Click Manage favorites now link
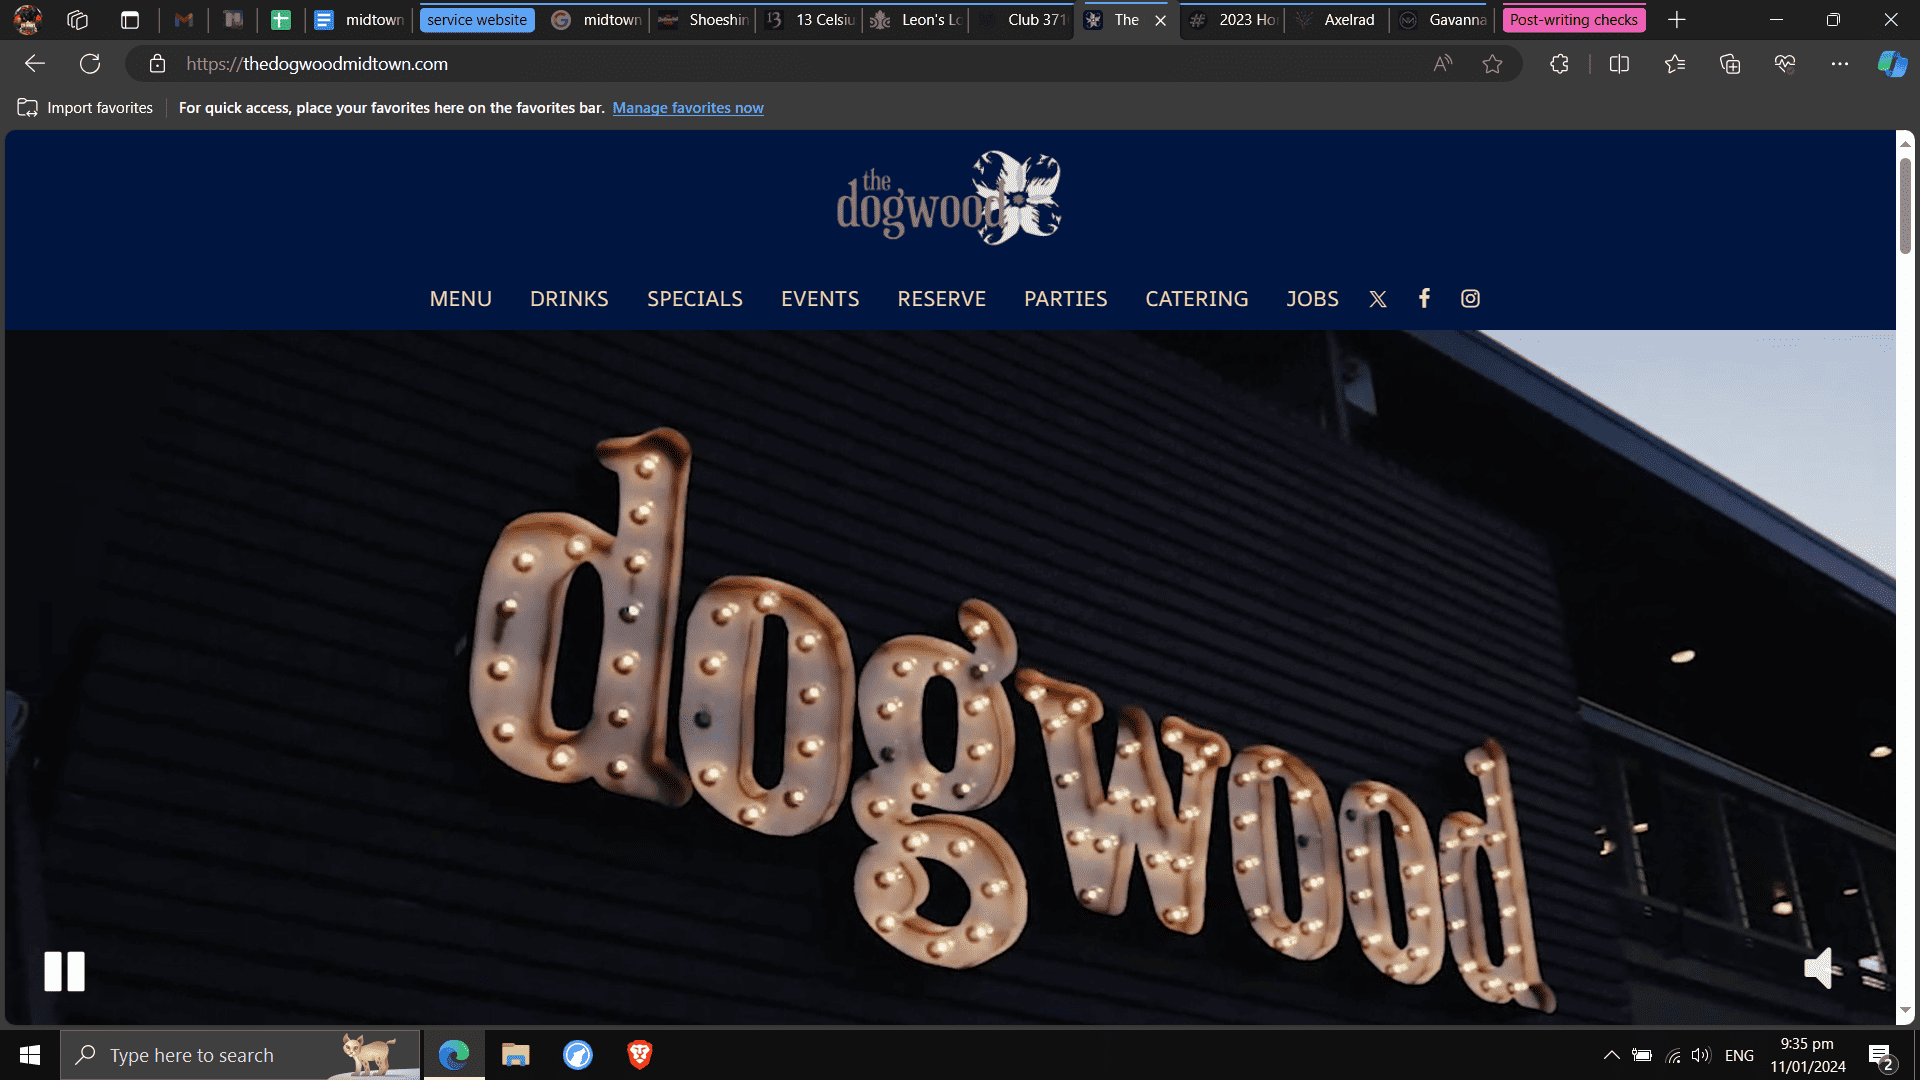This screenshot has width=1920, height=1080. (688, 108)
